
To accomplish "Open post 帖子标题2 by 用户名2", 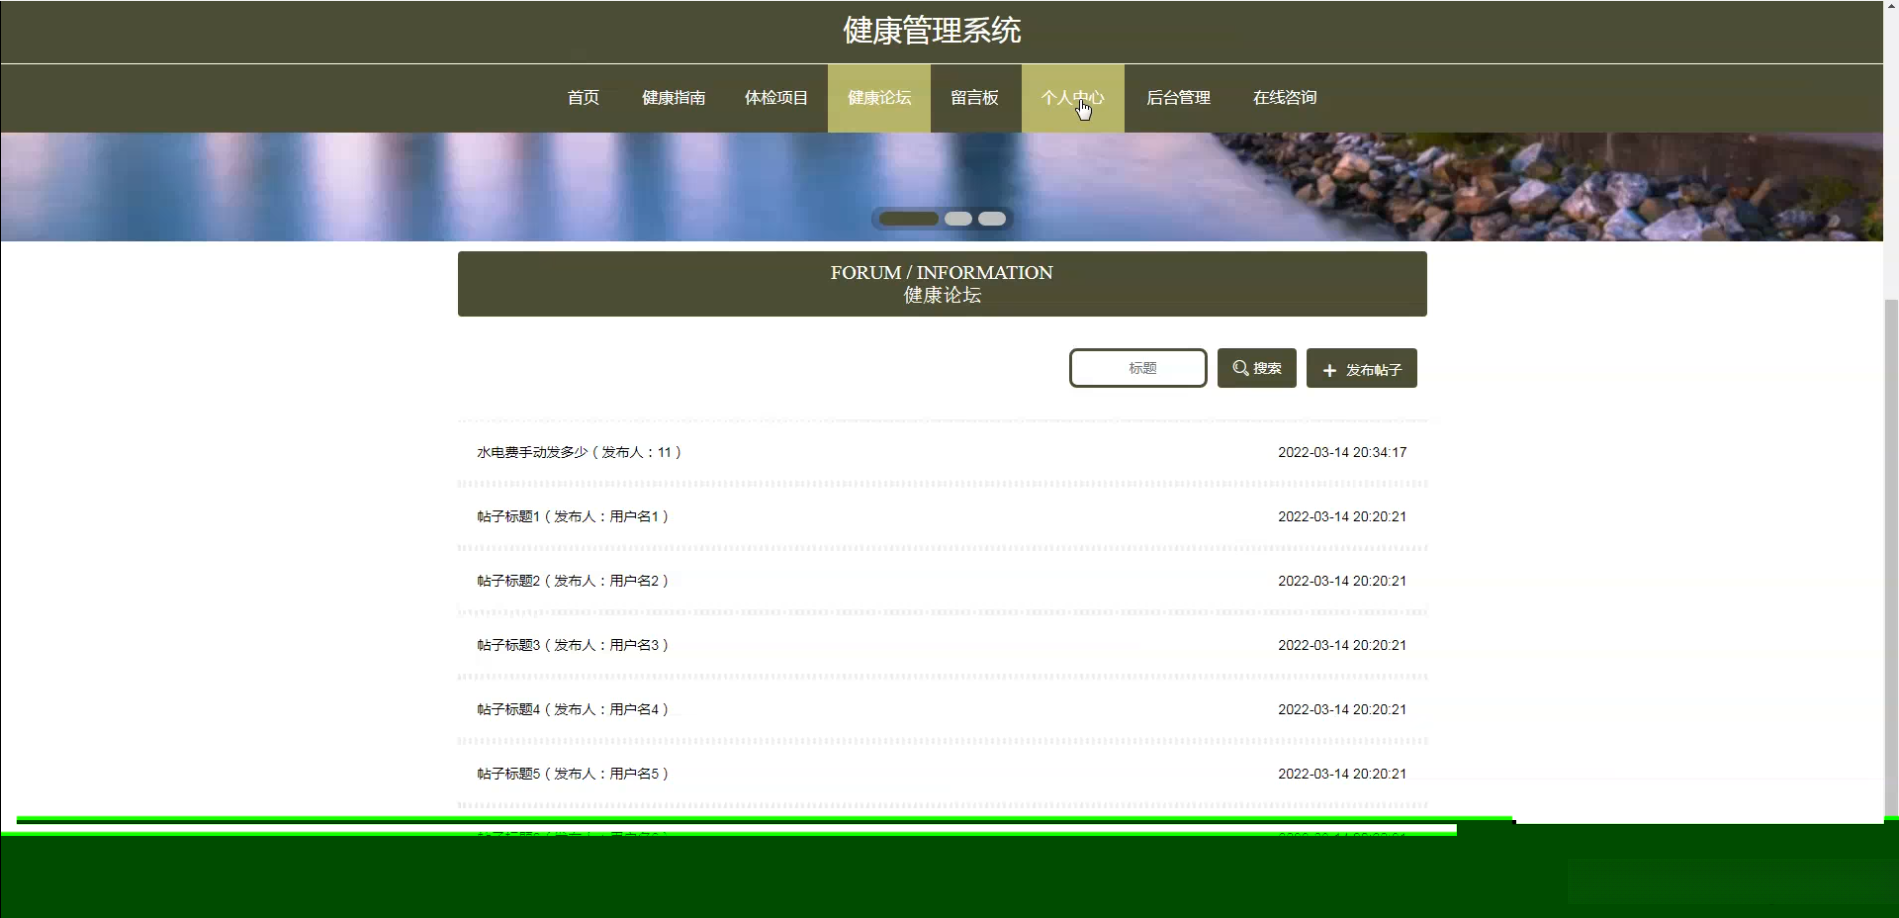I will [942, 581].
